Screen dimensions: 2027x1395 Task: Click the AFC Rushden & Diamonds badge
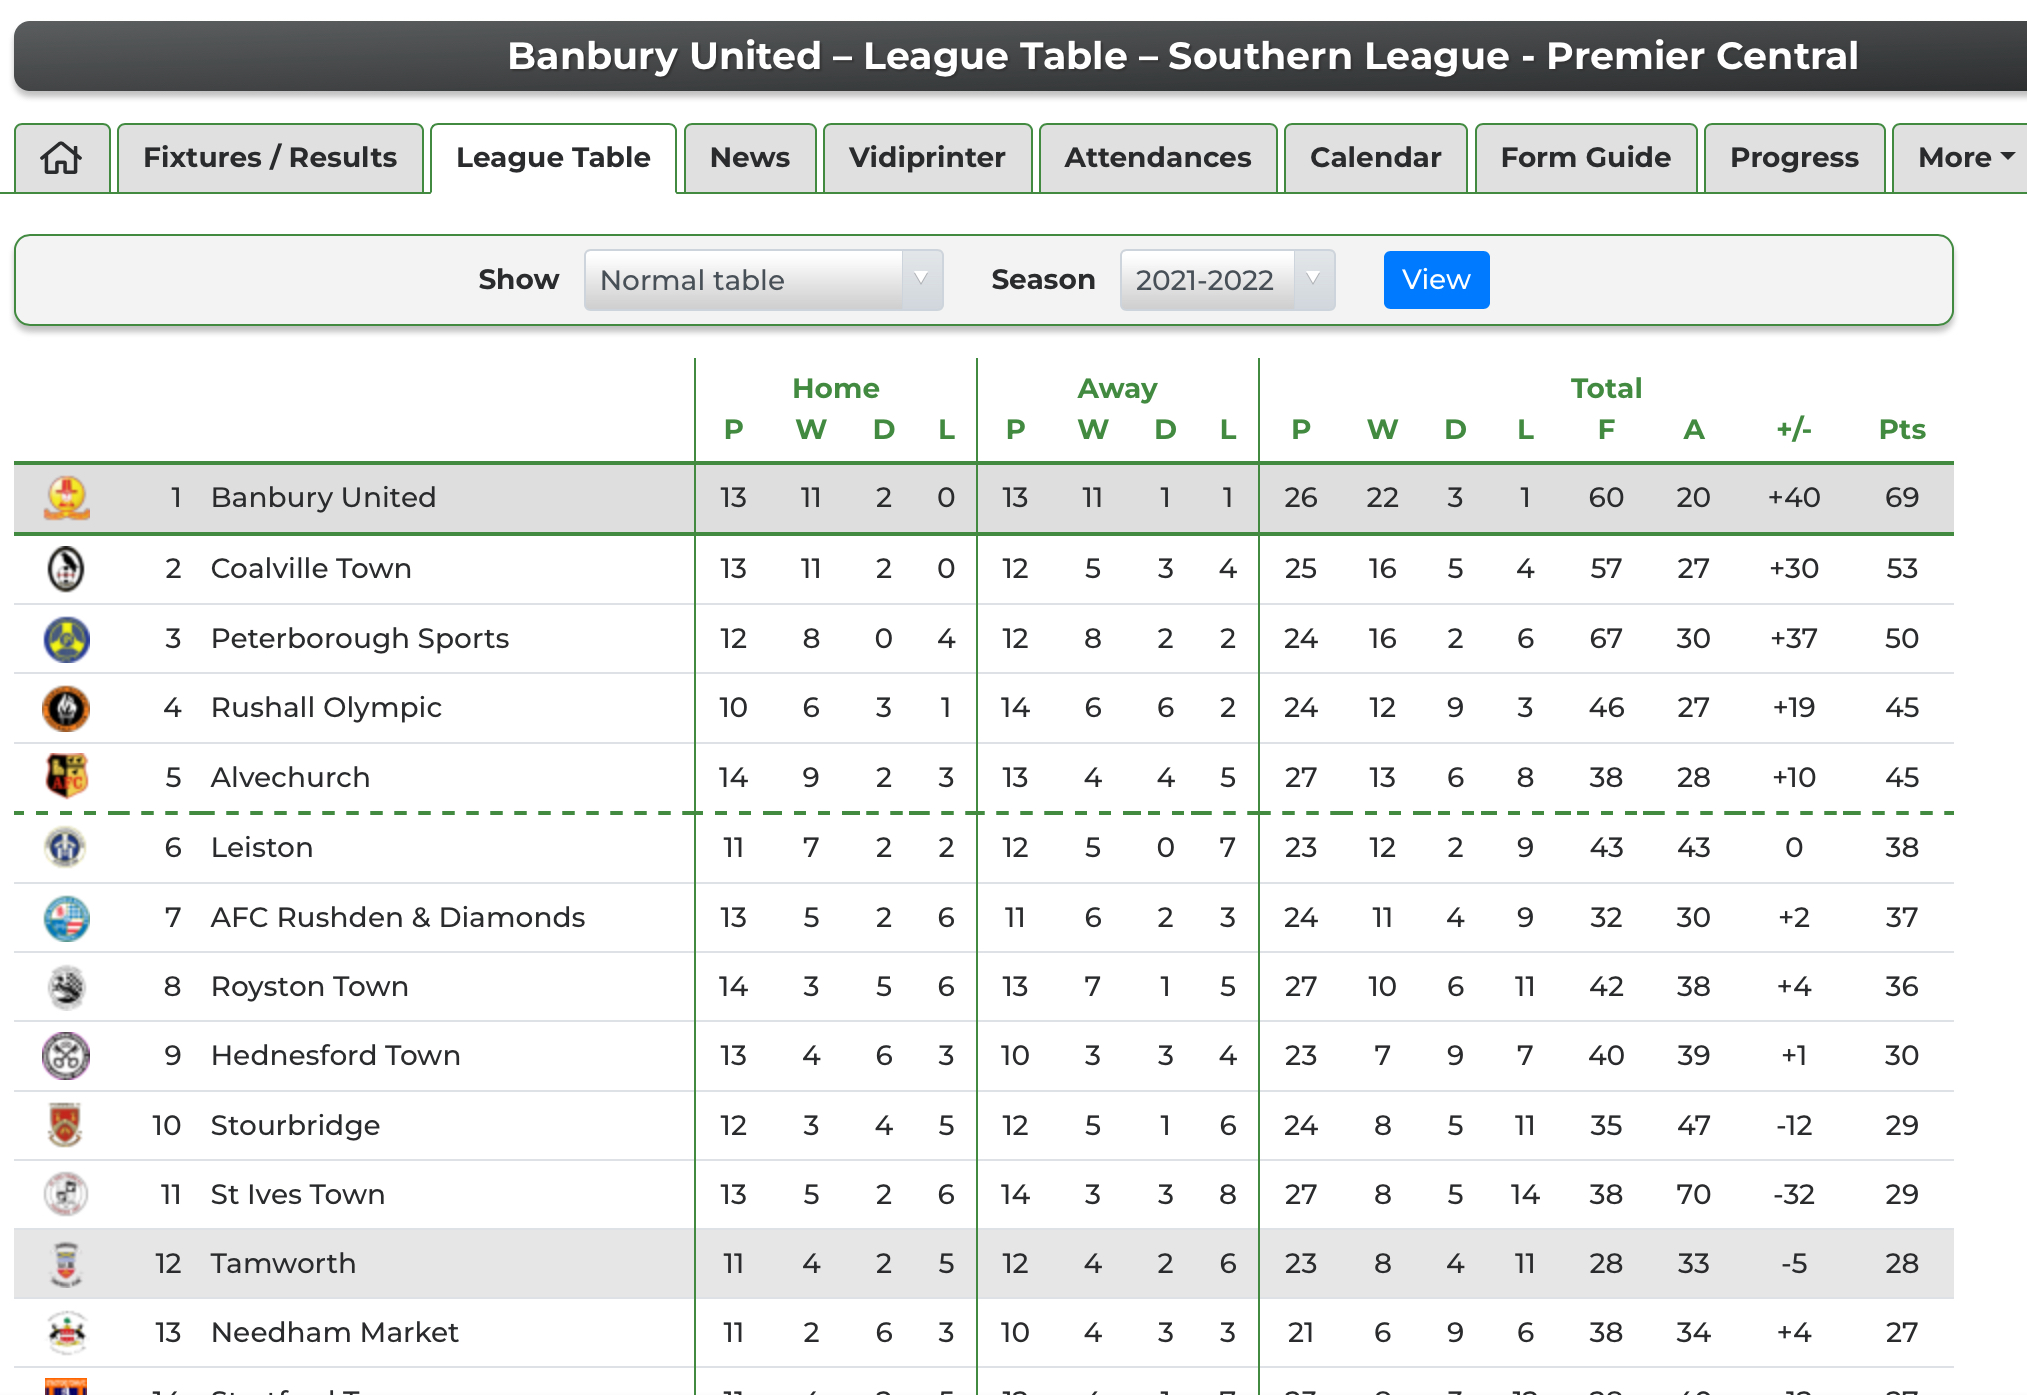pos(67,918)
